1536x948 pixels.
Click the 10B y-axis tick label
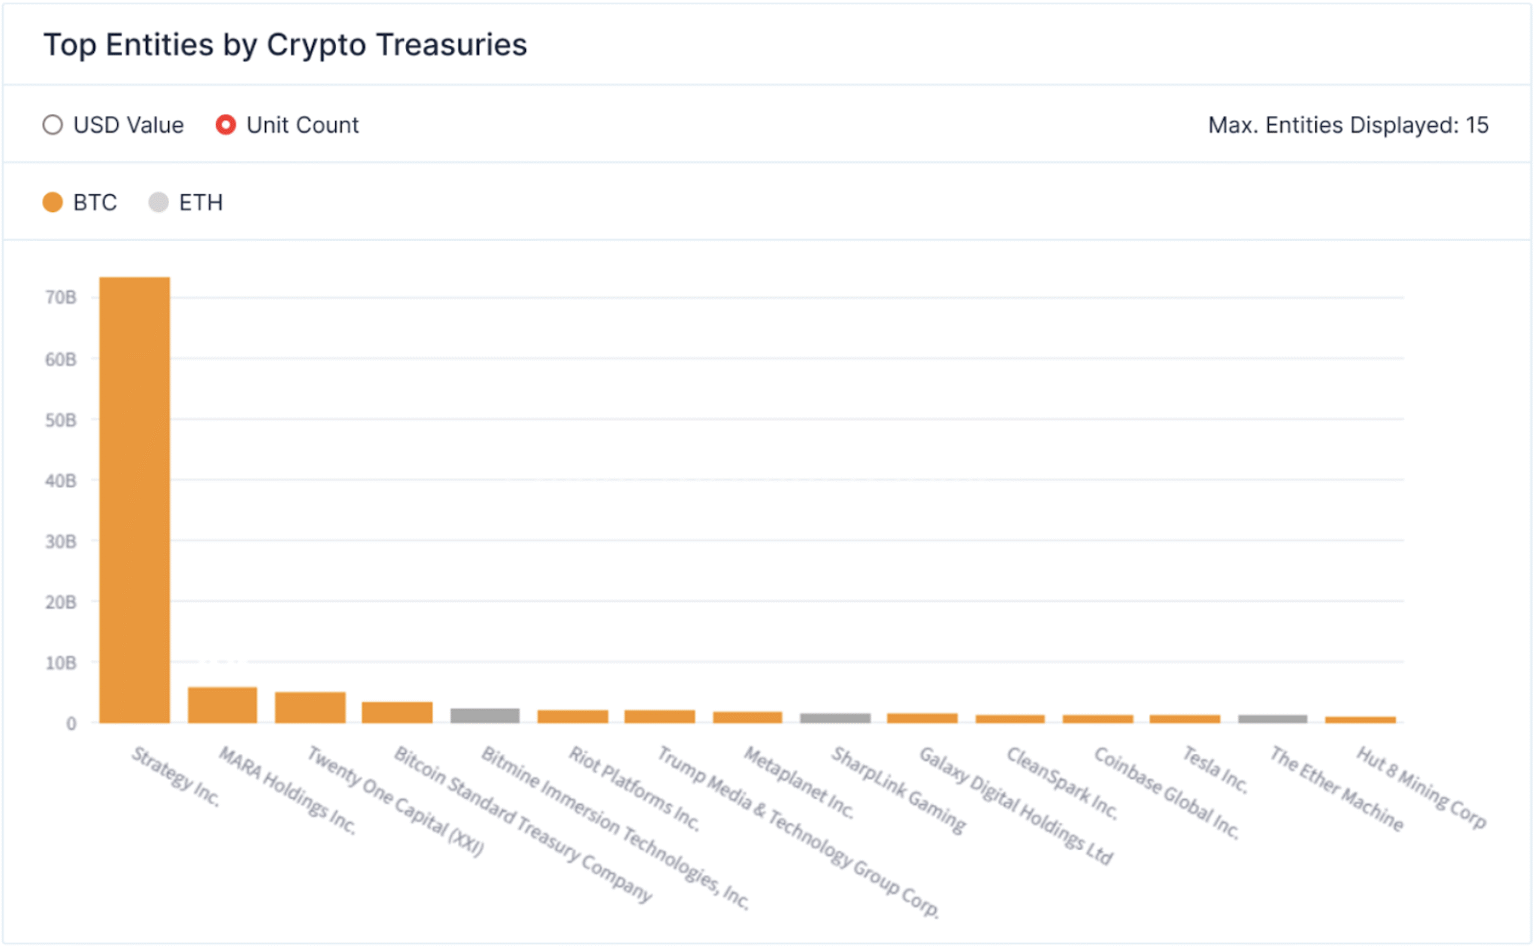[x=61, y=663]
